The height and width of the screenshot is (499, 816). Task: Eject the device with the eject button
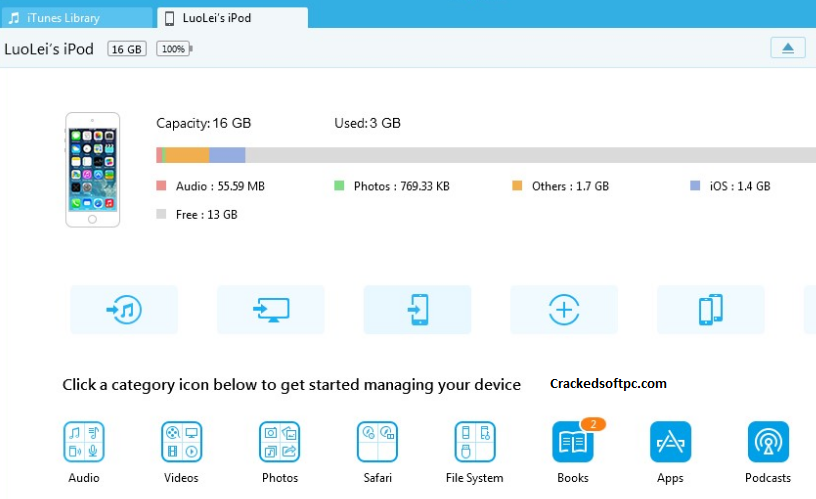(788, 48)
